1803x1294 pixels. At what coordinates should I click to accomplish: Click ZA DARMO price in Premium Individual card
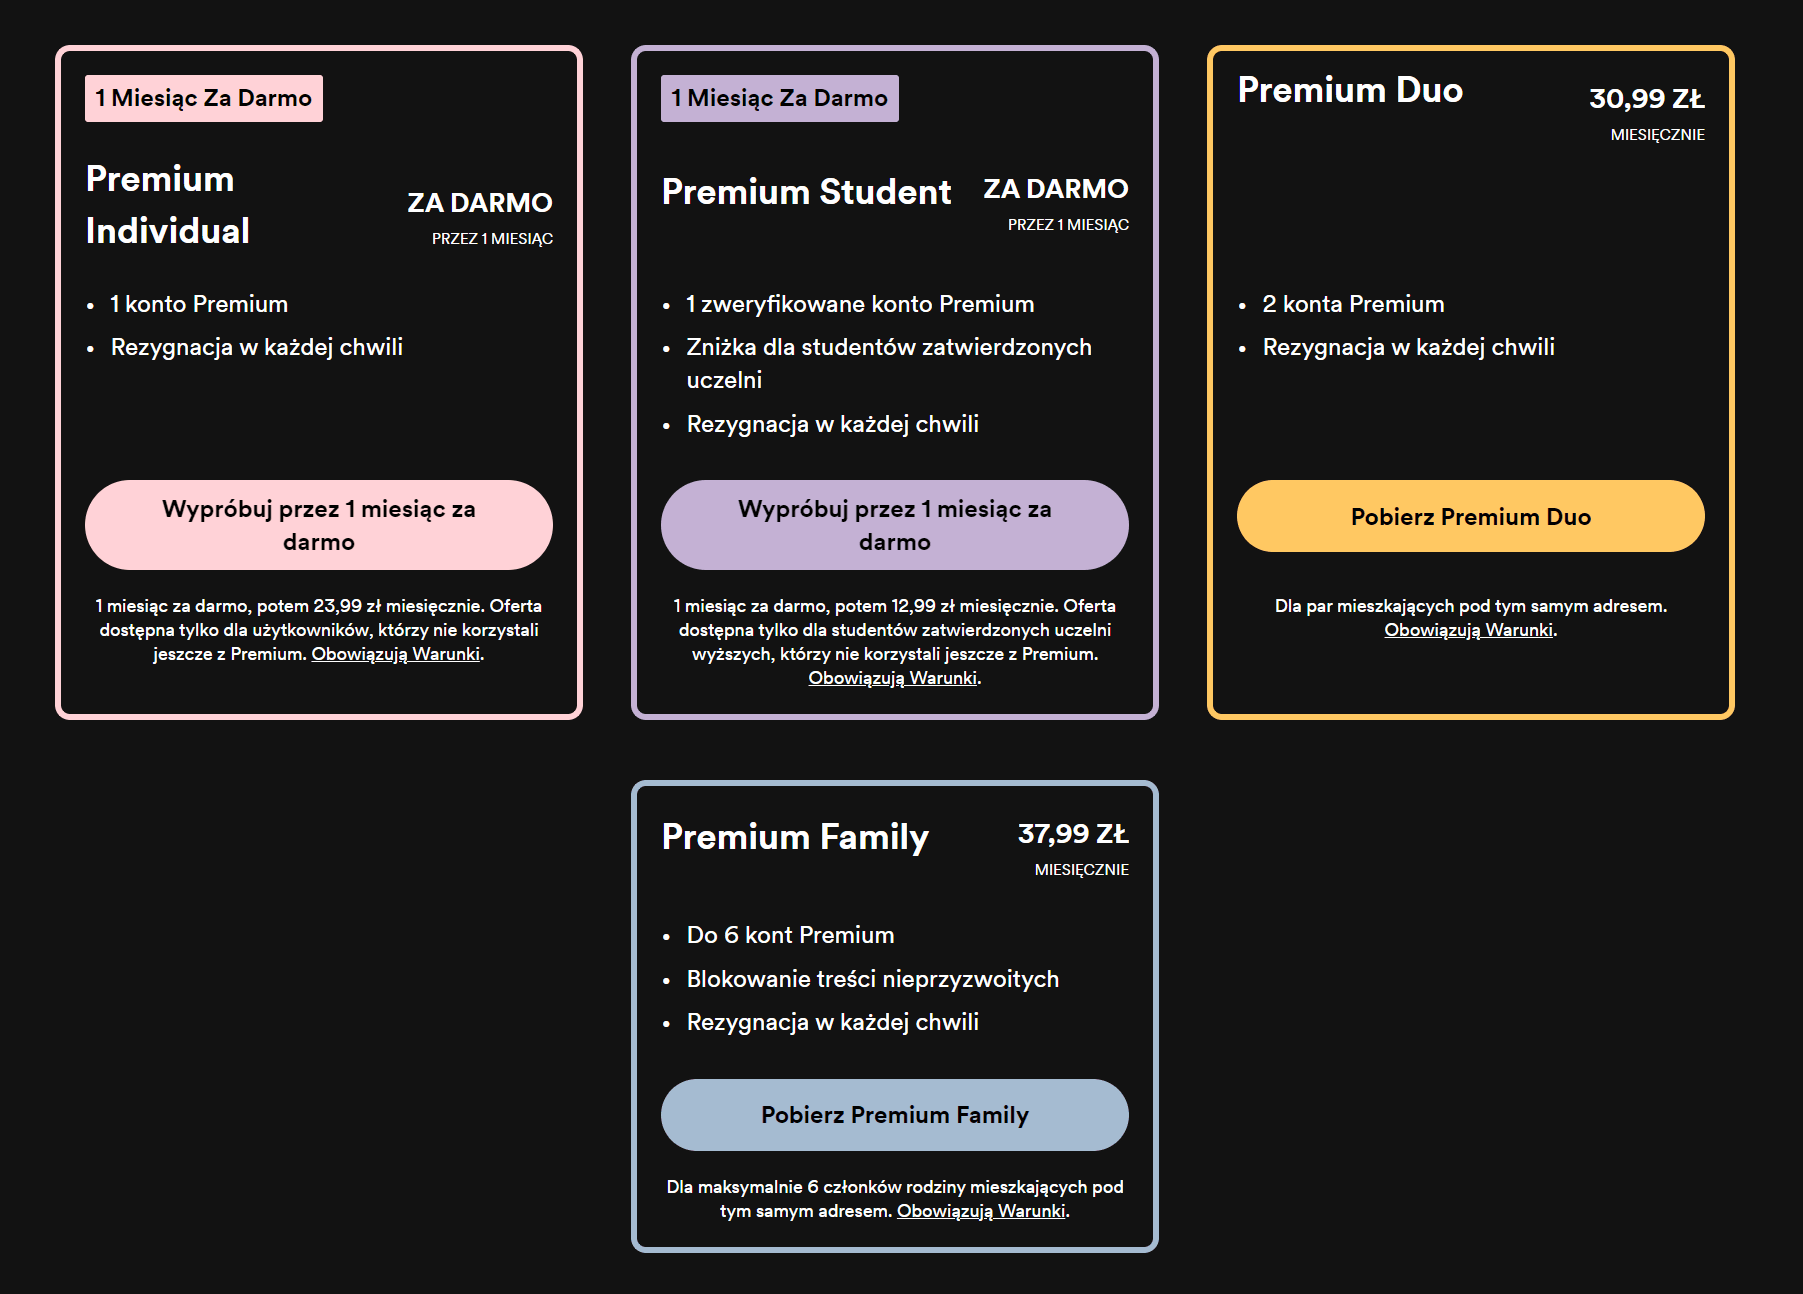pos(479,203)
